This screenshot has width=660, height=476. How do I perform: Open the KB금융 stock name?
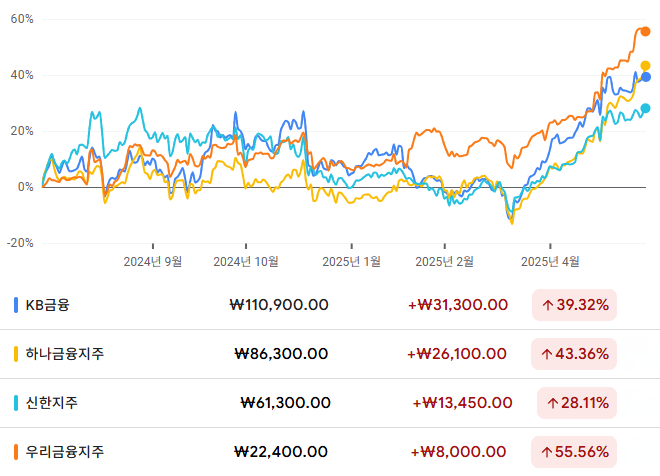click(x=47, y=304)
